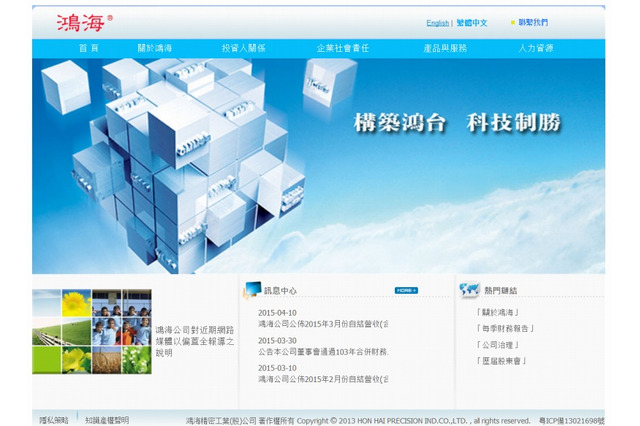Open the MORE button in 訊息中心

pos(406,290)
